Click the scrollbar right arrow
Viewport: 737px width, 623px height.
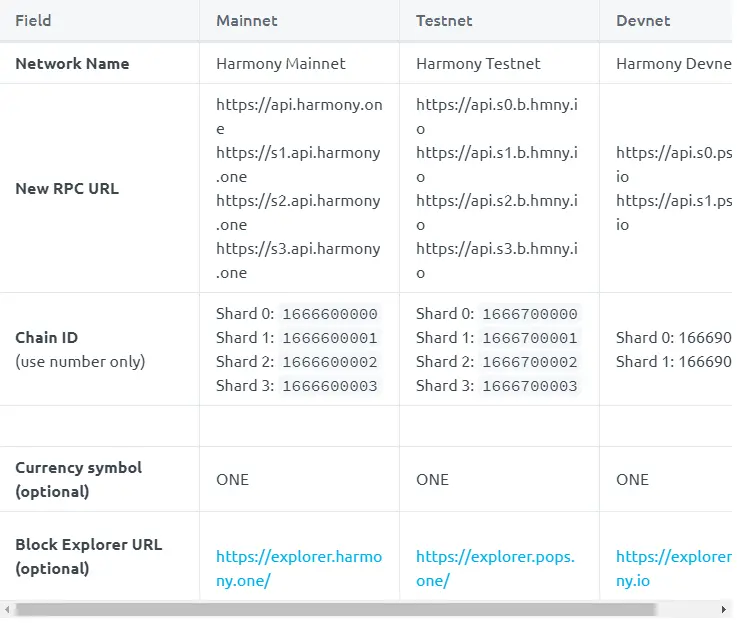click(x=724, y=610)
